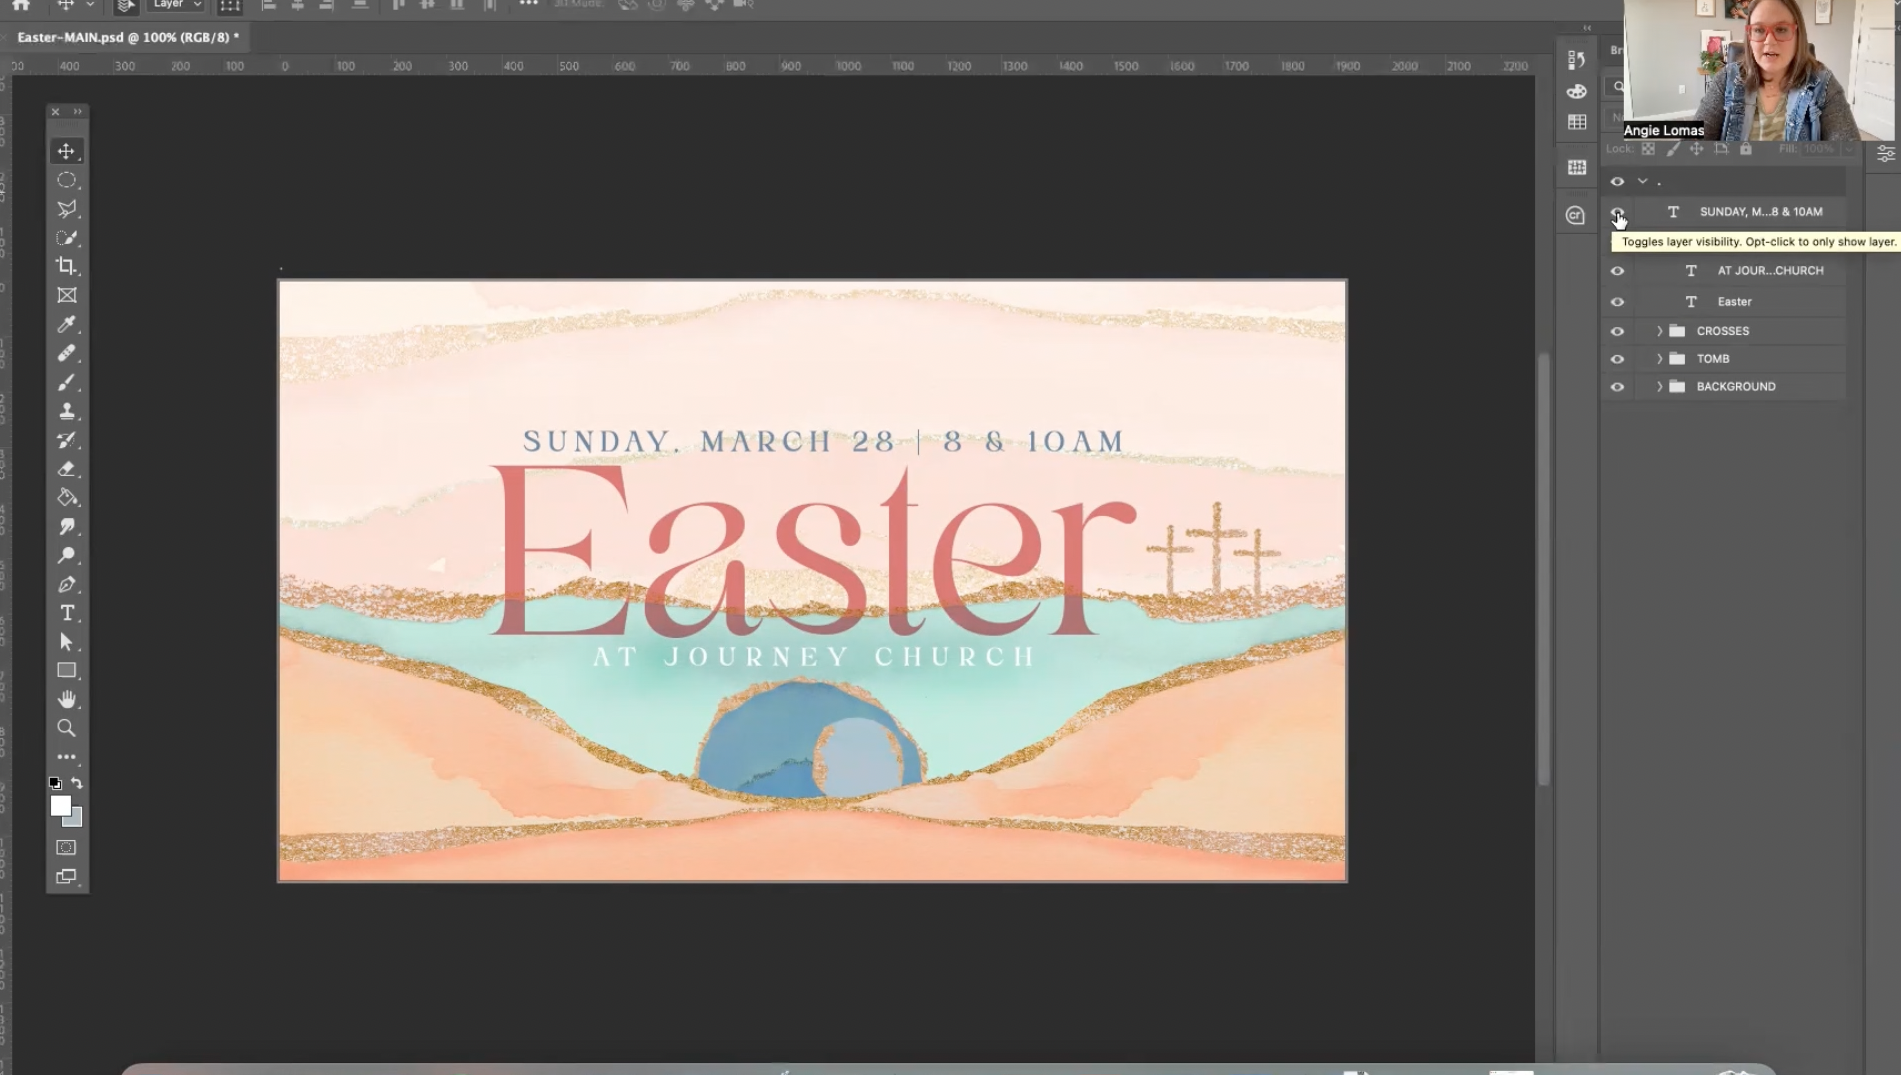The image size is (1901, 1075).
Task: Select the AT JOUR...CHURCH text layer
Action: click(x=1770, y=270)
